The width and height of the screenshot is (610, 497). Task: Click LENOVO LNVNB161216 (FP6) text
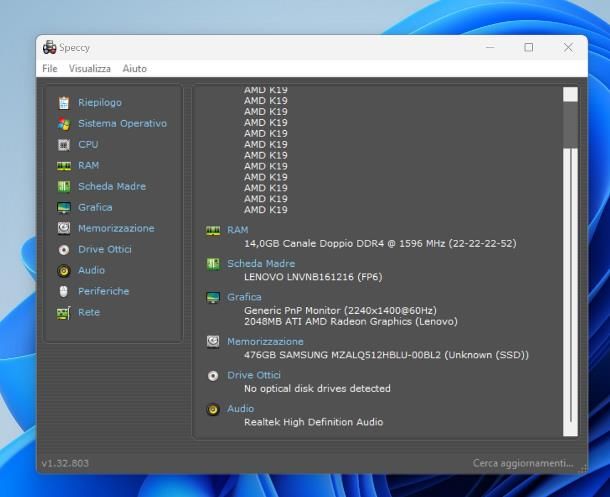click(x=313, y=277)
